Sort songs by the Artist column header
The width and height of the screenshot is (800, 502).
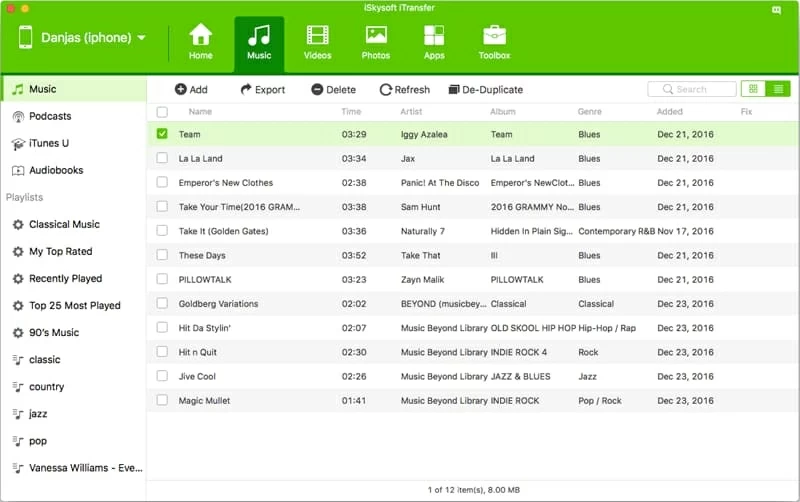(411, 112)
